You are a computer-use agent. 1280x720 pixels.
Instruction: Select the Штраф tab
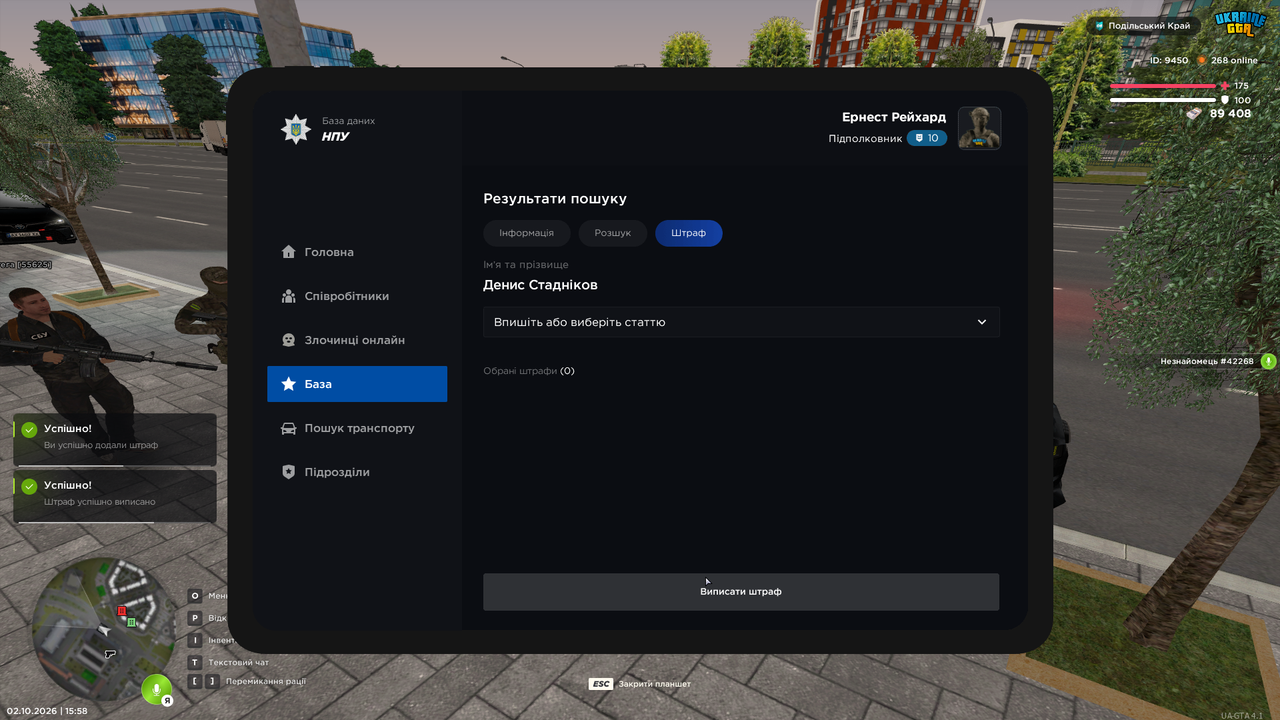click(x=689, y=233)
